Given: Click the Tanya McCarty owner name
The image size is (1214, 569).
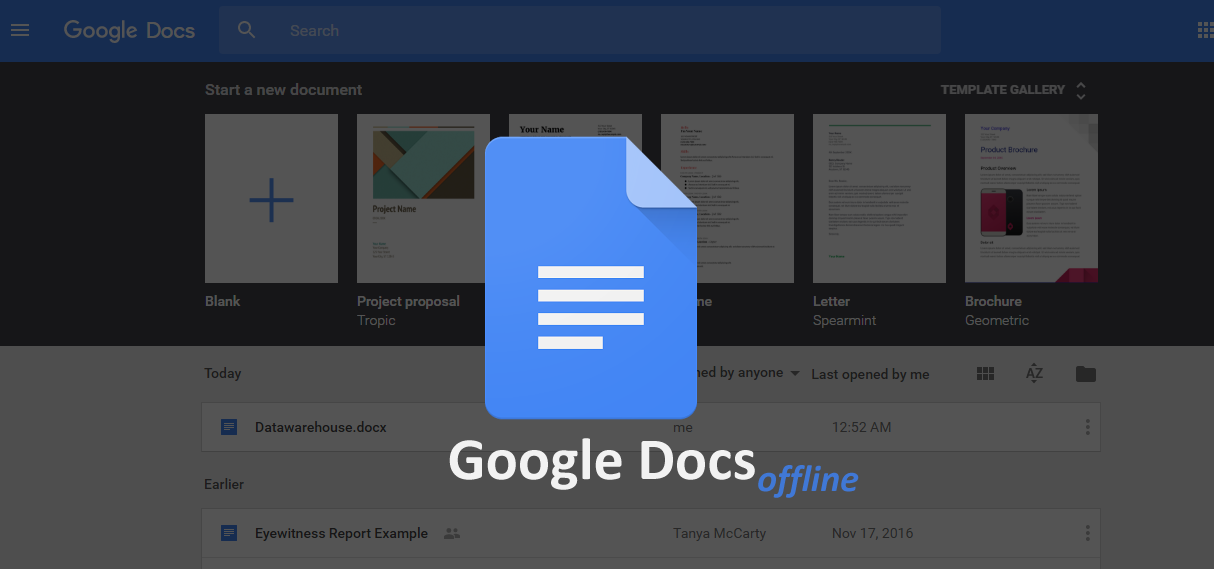Looking at the screenshot, I should (719, 533).
